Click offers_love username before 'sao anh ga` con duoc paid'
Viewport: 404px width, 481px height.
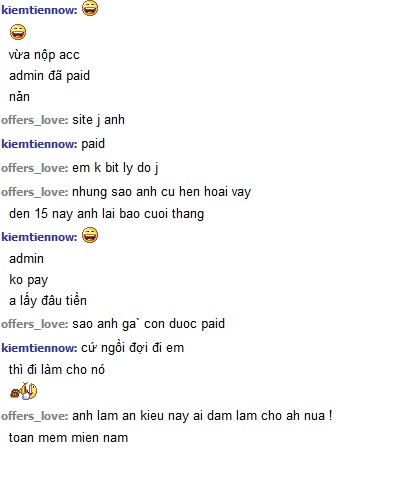coord(35,324)
